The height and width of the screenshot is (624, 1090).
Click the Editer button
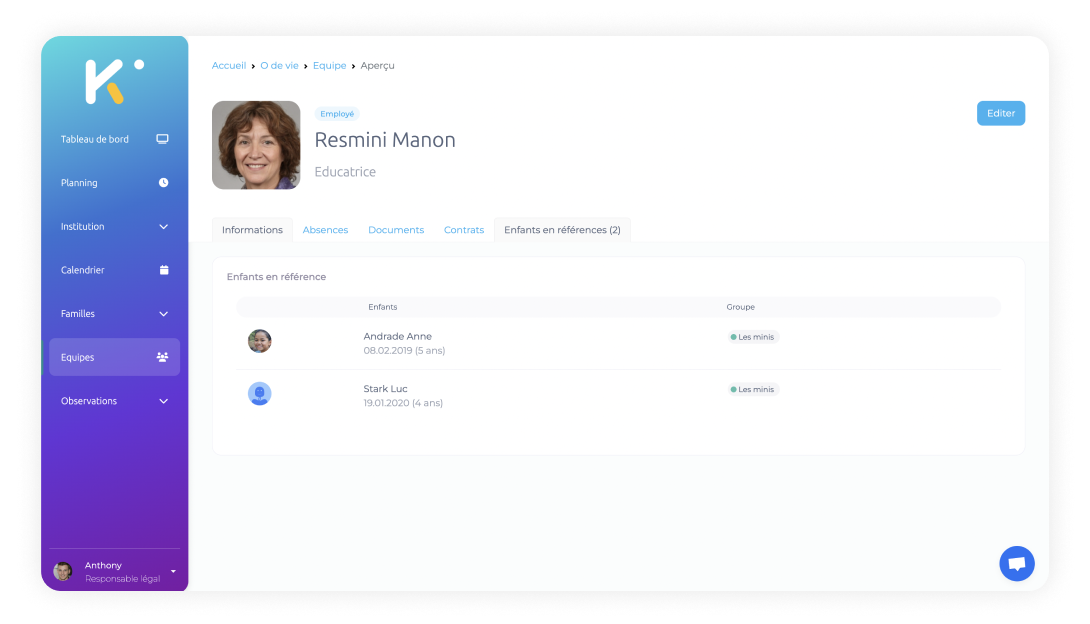(1000, 113)
